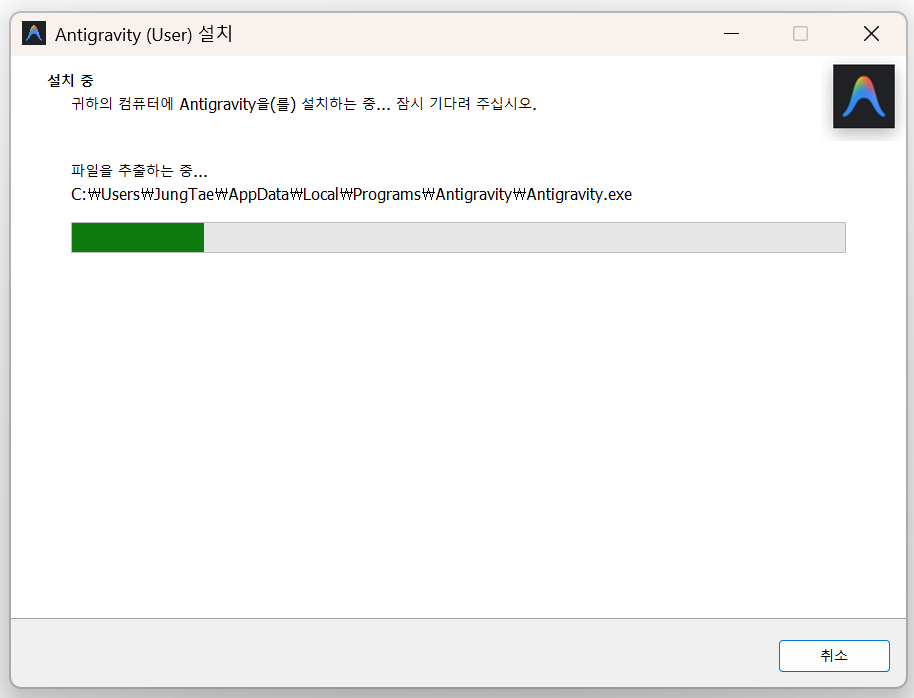Click the Antigravity icon in the title bar
914x698 pixels.
coord(34,34)
